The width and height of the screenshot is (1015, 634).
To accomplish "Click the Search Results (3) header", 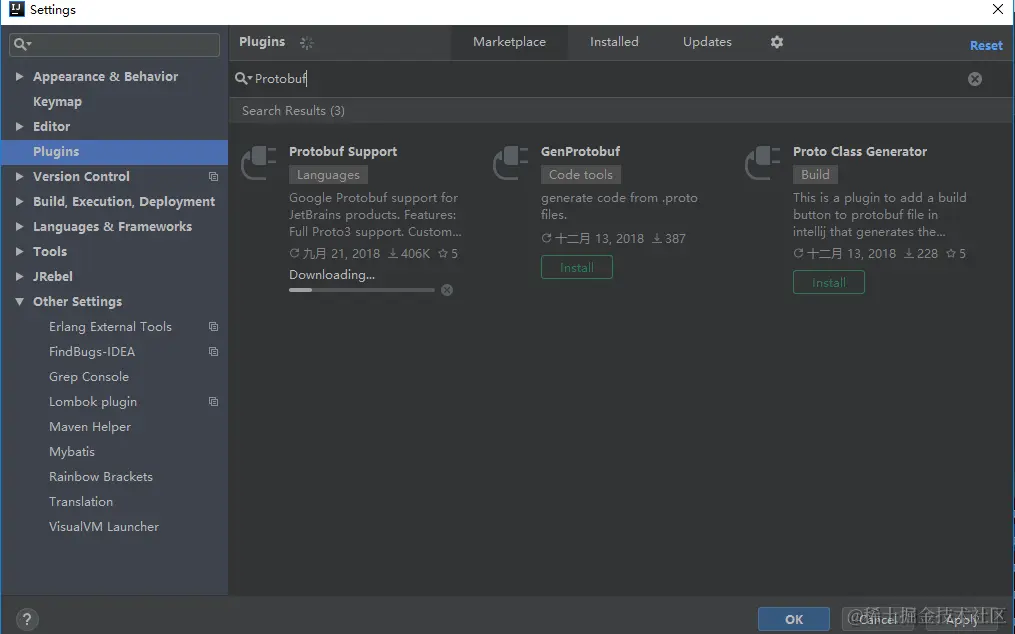I will (x=293, y=111).
